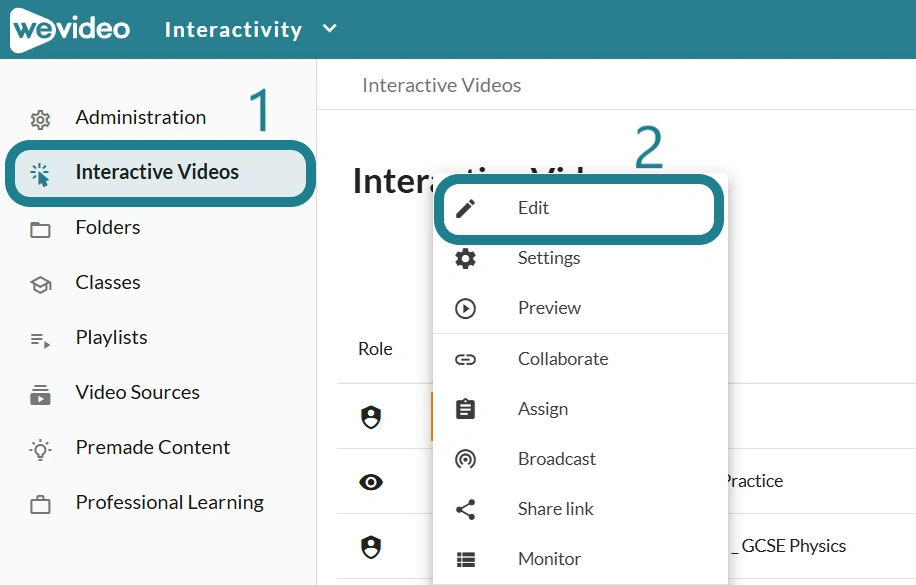Image resolution: width=916 pixels, height=585 pixels.
Task: Click the Role column header
Action: pyautogui.click(x=375, y=349)
